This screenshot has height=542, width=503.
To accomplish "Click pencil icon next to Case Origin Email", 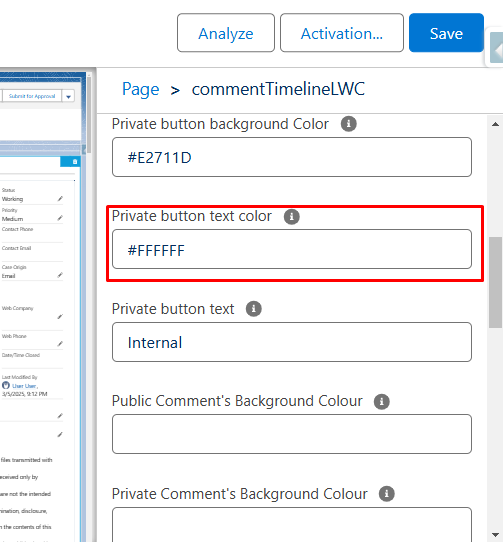I will pyautogui.click(x=60, y=275).
